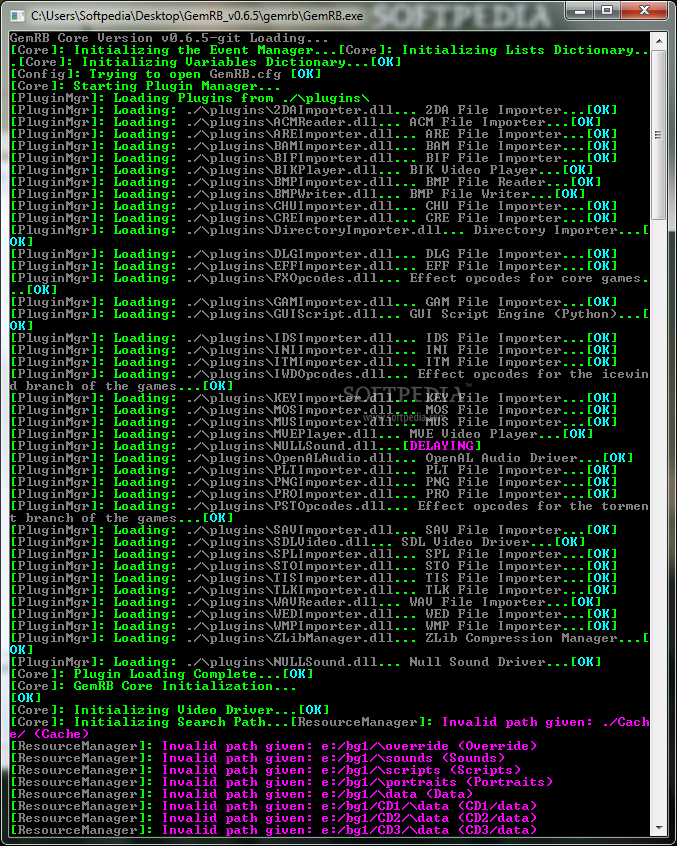677x846 pixels.
Task: Click the OpenALAudio.dll loading line
Action: 322,458
